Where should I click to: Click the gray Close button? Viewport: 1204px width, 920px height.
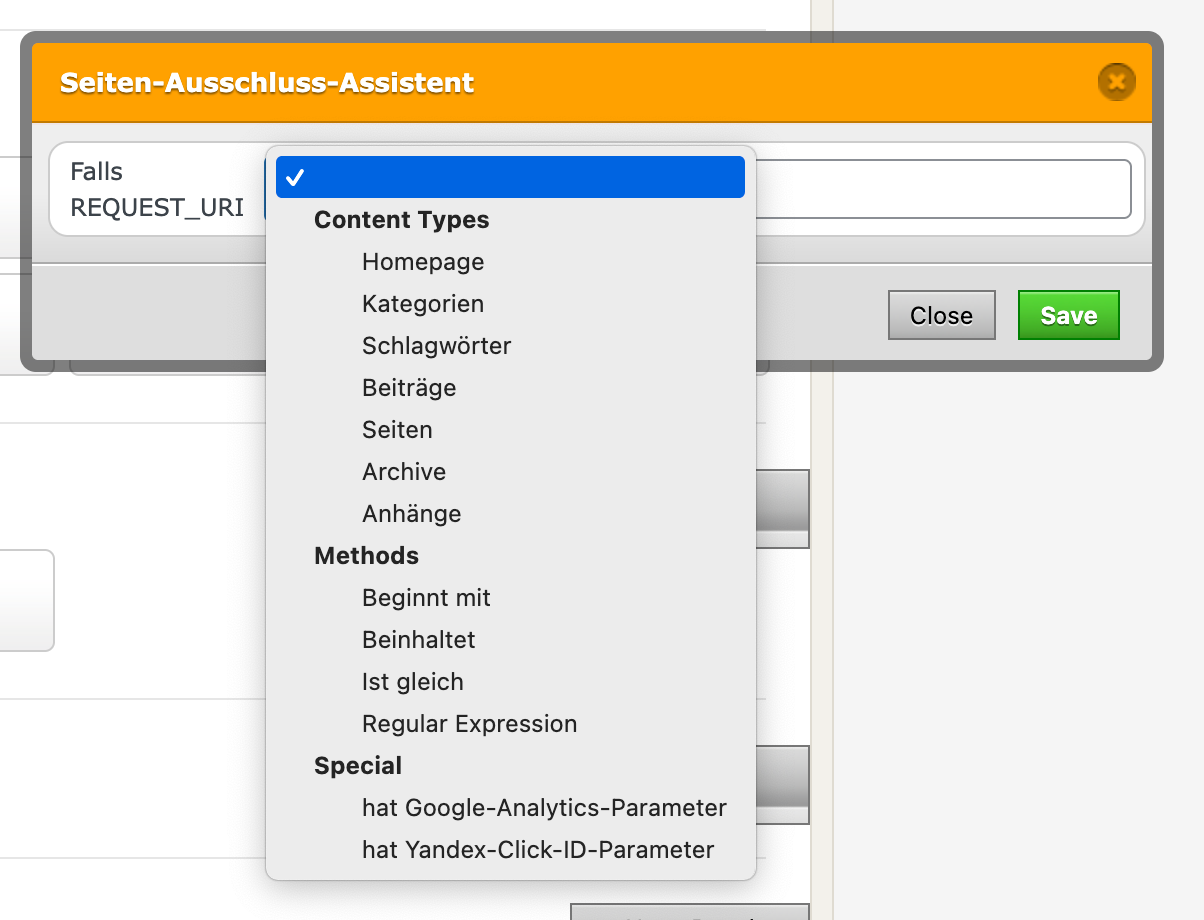tap(941, 316)
